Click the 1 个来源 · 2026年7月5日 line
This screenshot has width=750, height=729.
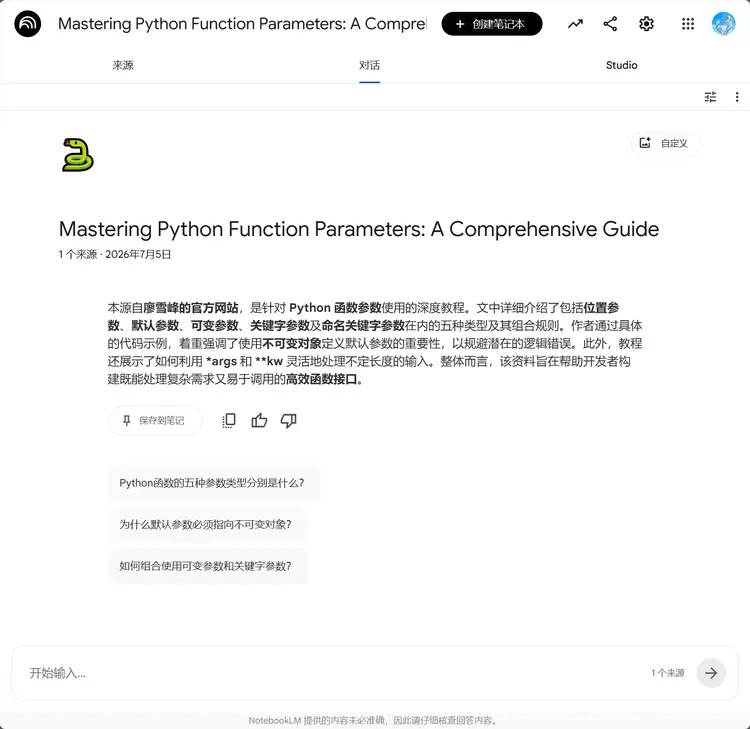coord(115,254)
